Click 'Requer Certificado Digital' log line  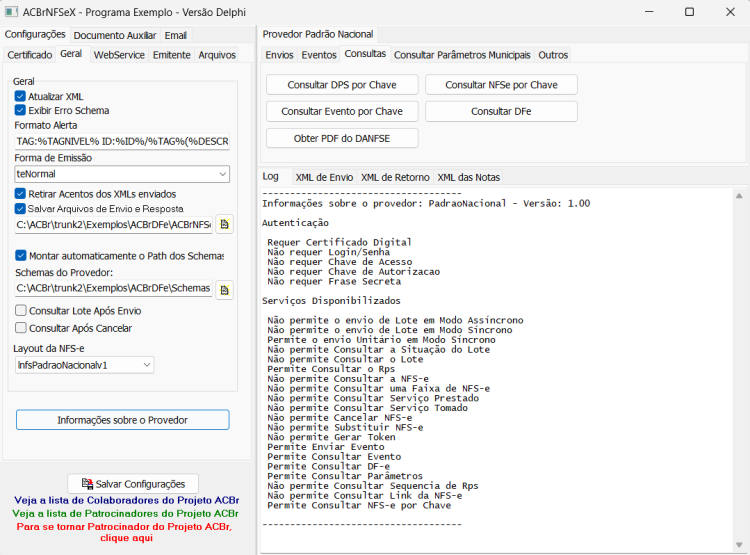point(339,242)
